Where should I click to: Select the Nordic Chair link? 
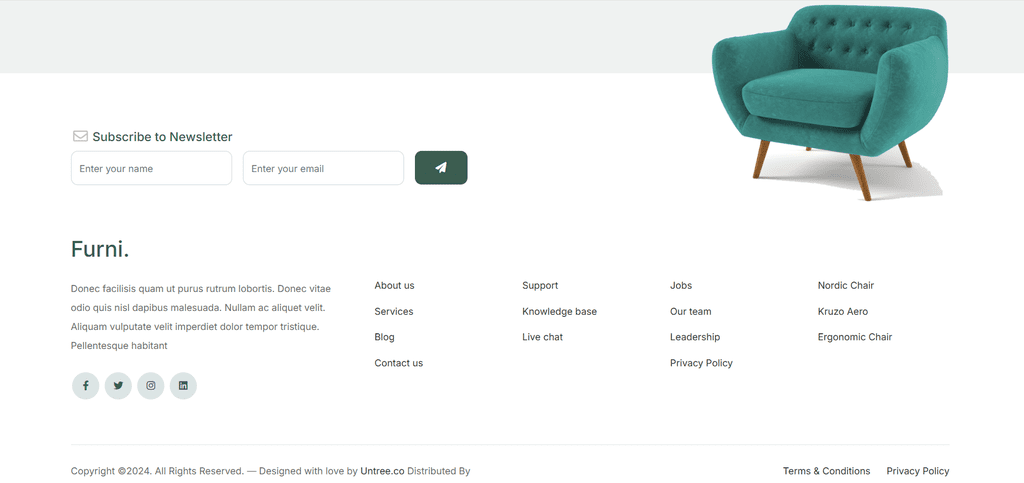[846, 286]
